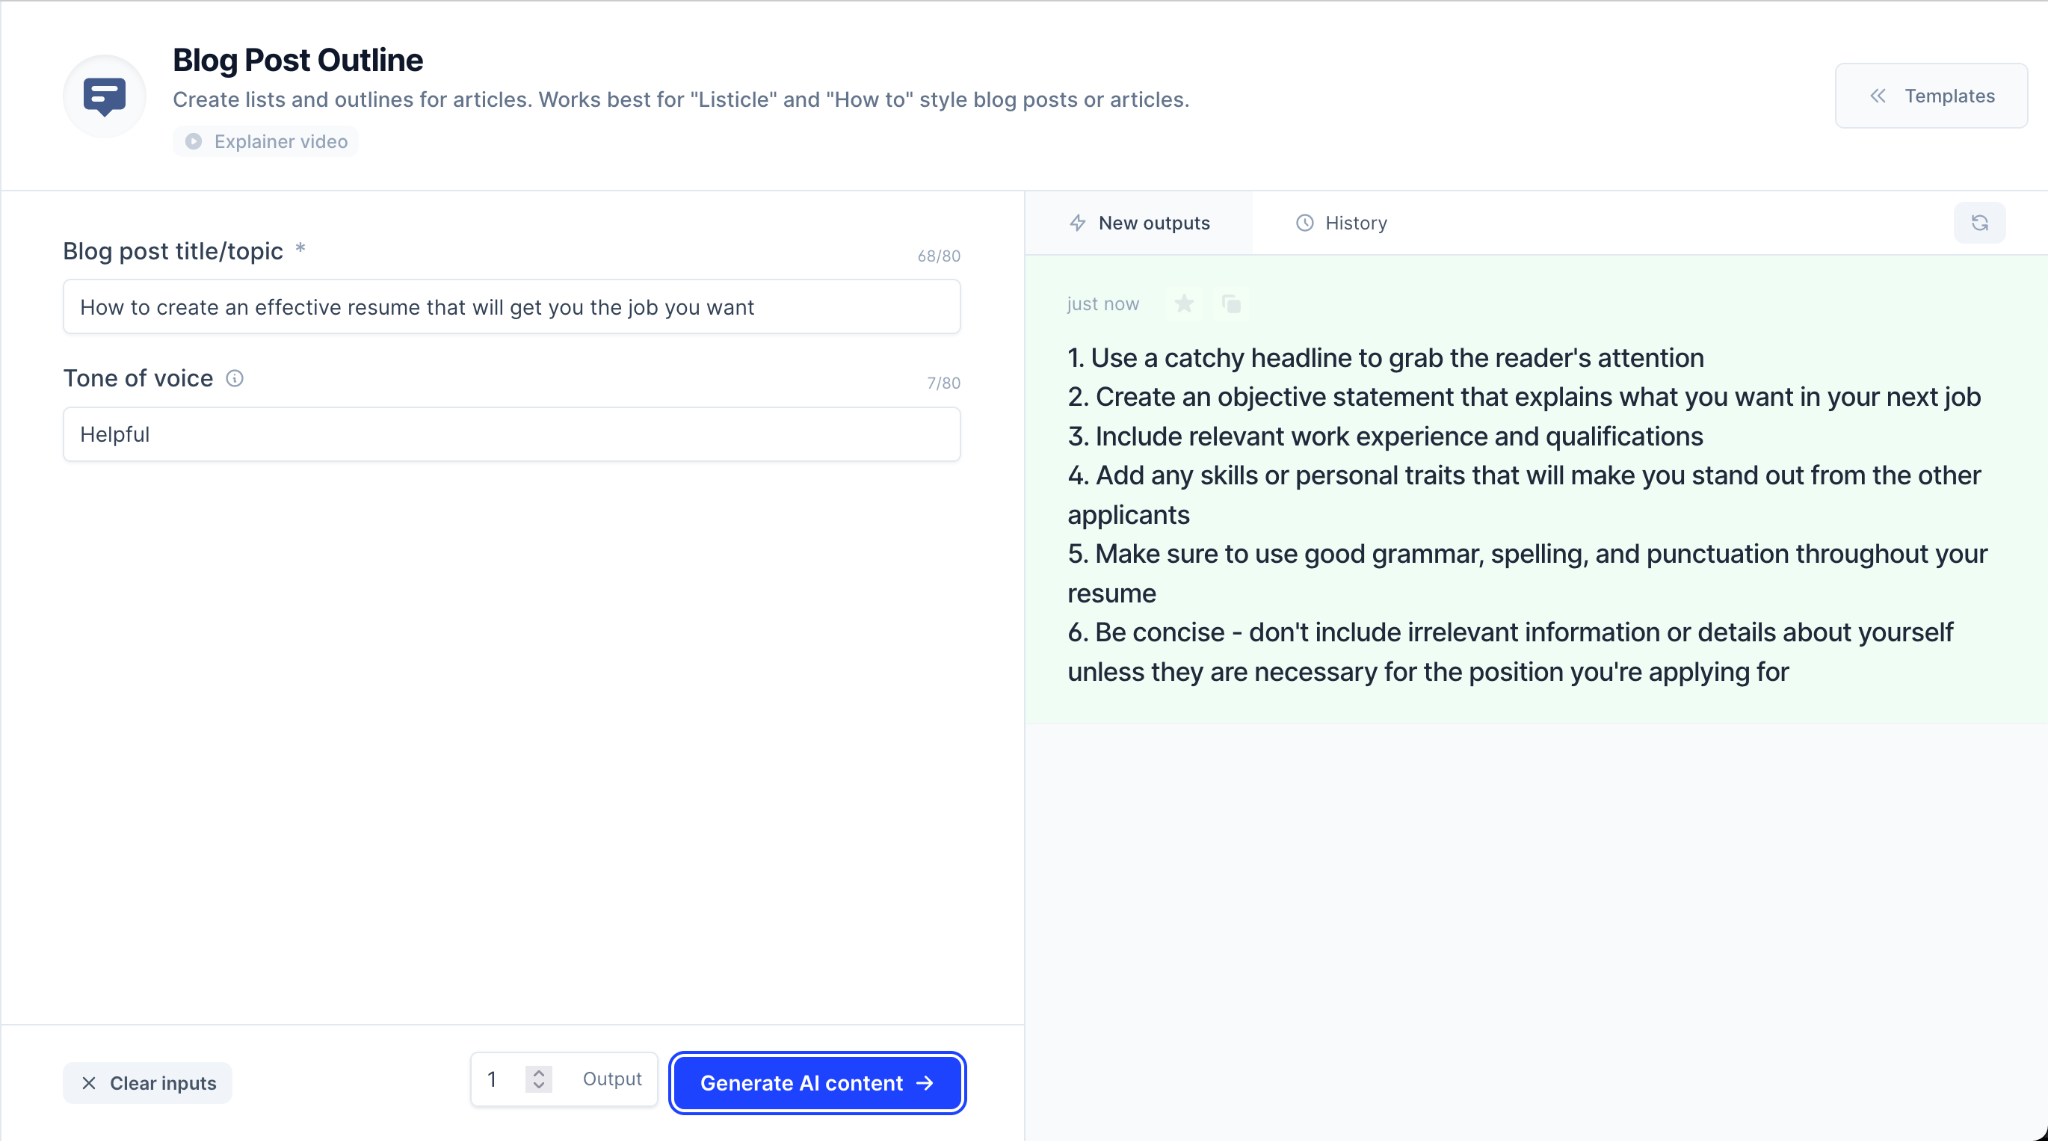Click the Explainer video play icon
This screenshot has width=2048, height=1141.
click(195, 141)
